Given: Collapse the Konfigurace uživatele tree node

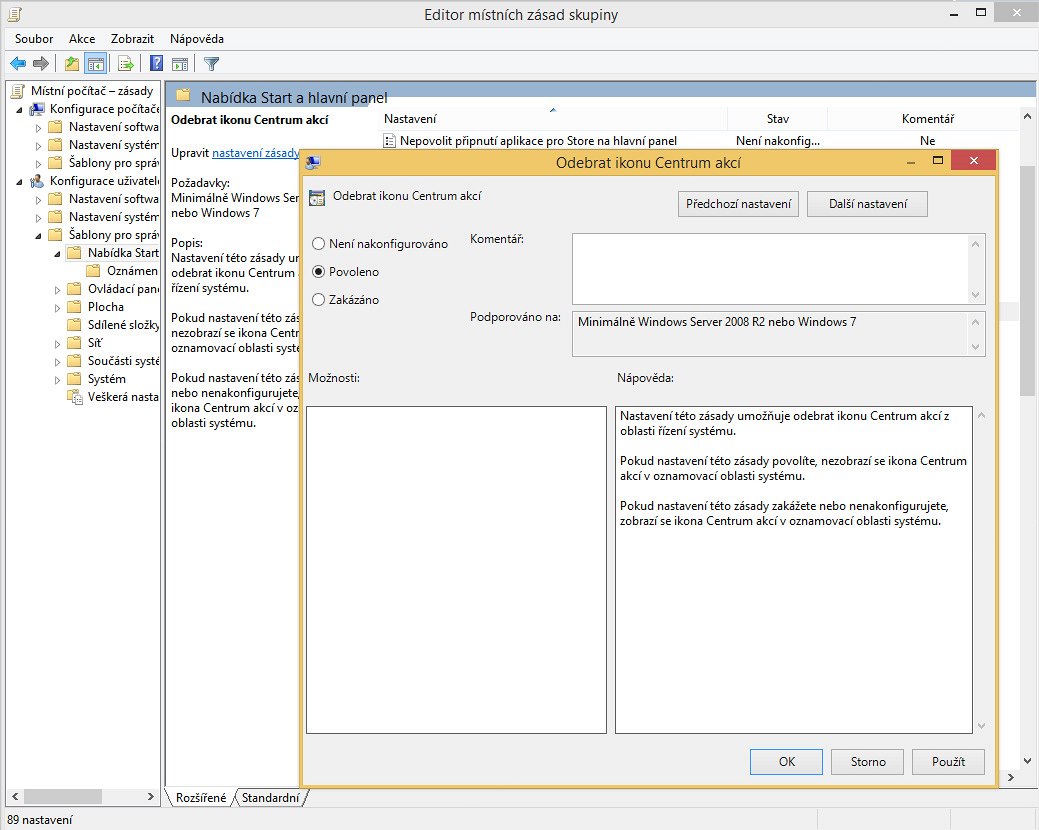Looking at the screenshot, I should [x=19, y=182].
